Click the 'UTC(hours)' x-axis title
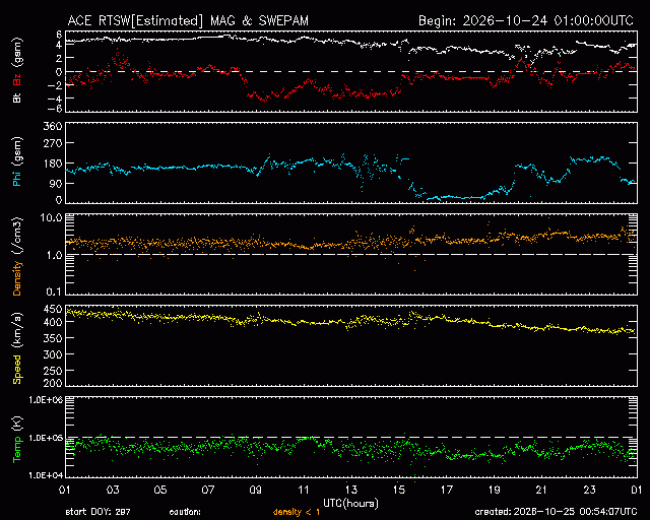Image resolution: width=650 pixels, height=520 pixels. pyautogui.click(x=351, y=503)
